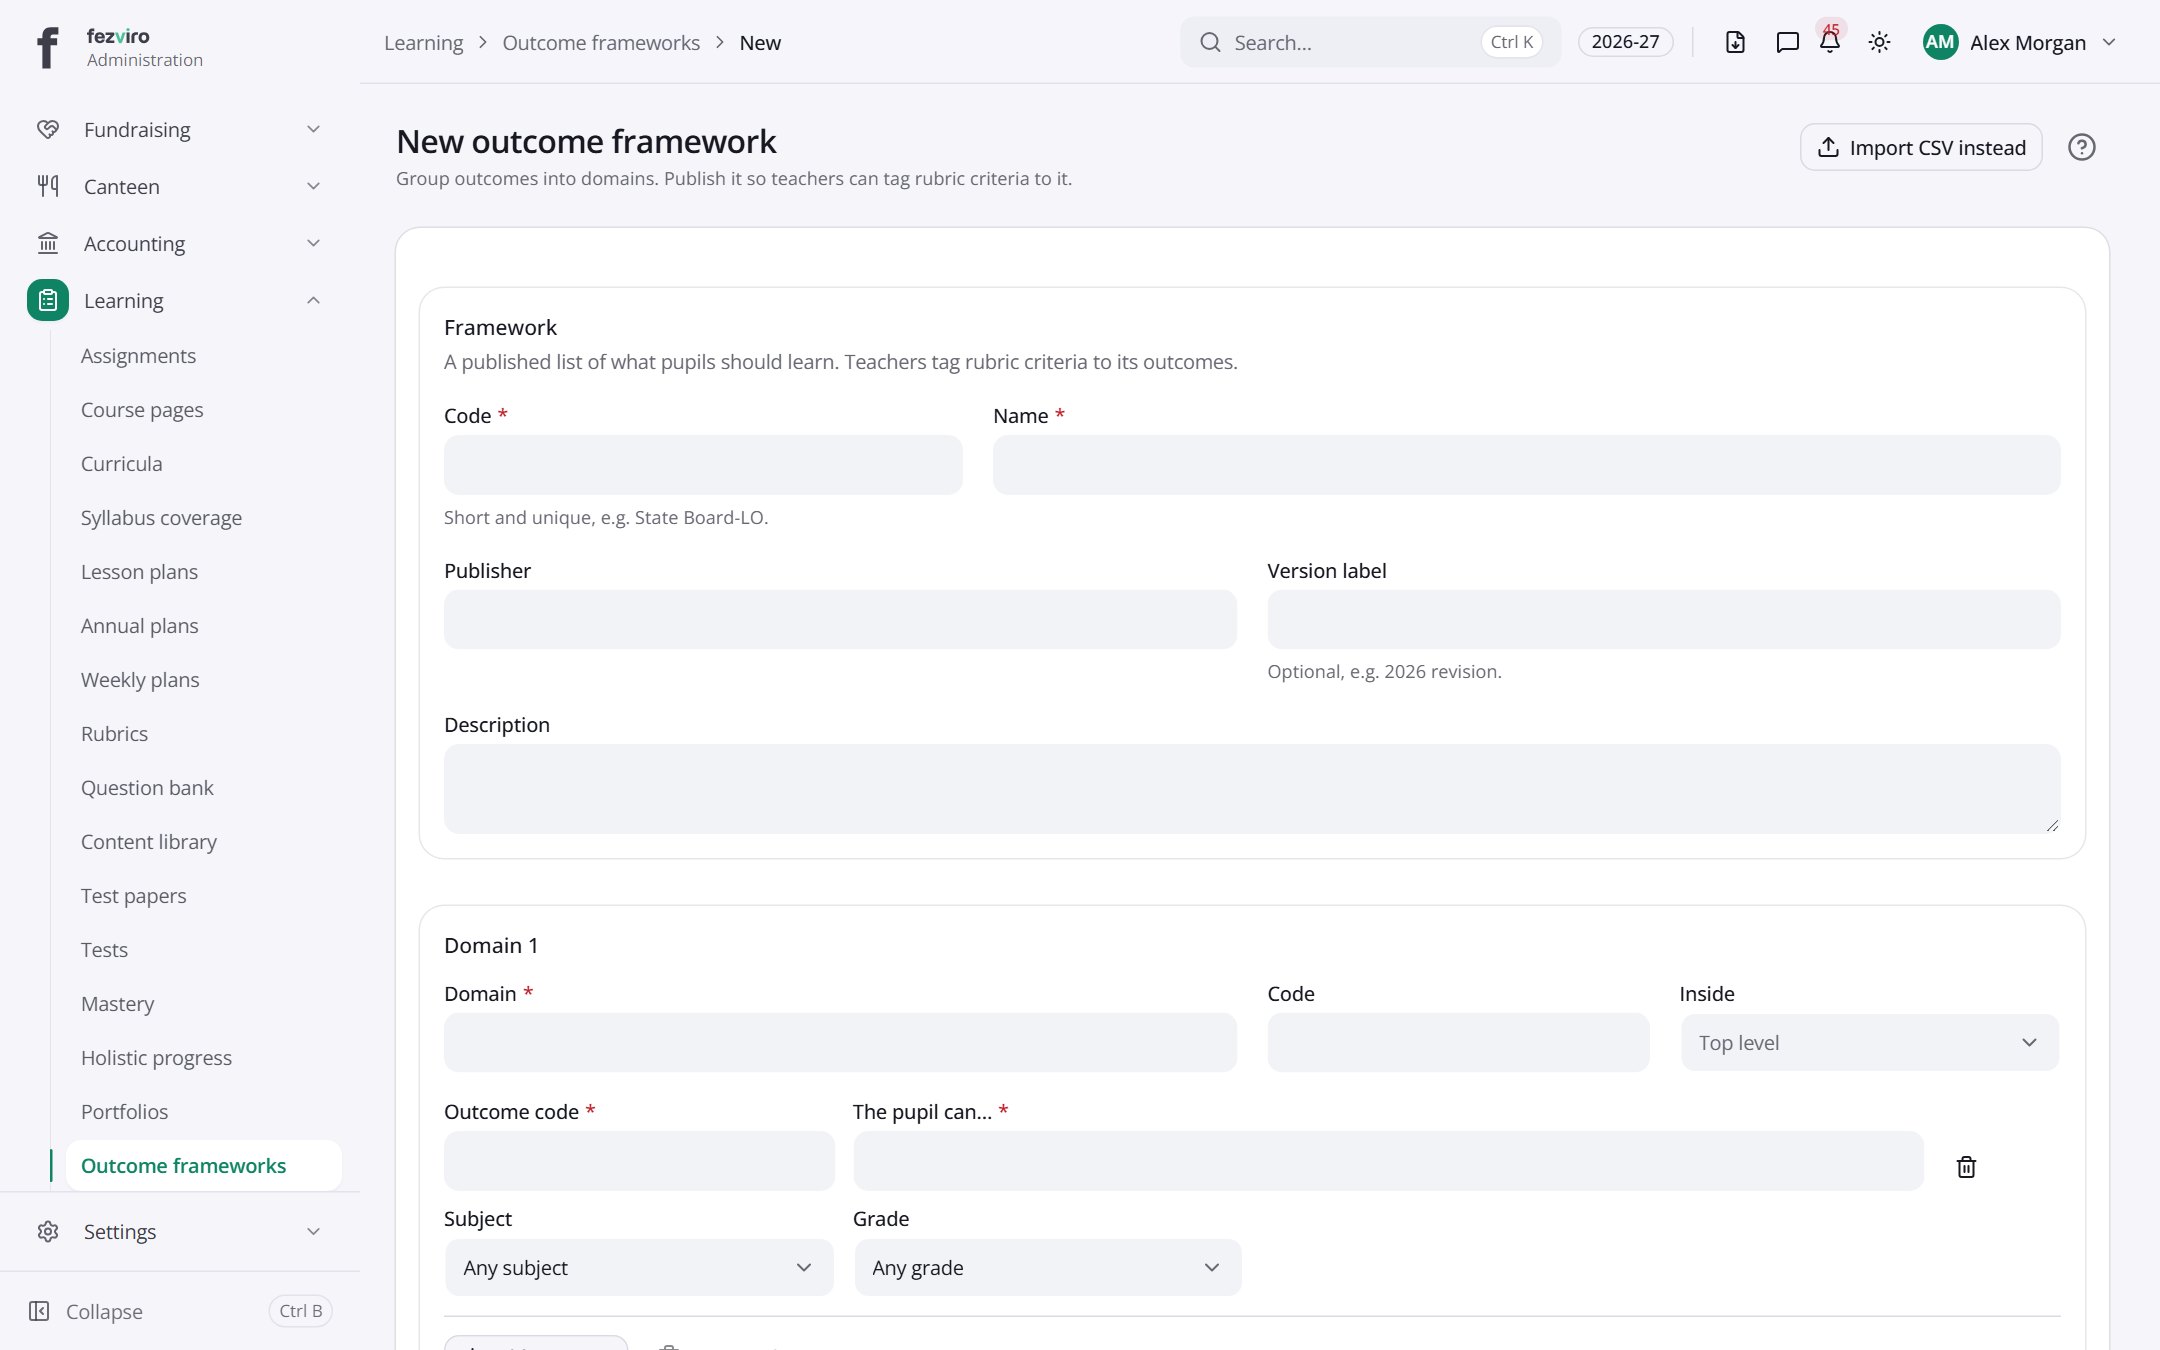
Task: Open Alex Morgan account menu chevron
Action: 2109,42
